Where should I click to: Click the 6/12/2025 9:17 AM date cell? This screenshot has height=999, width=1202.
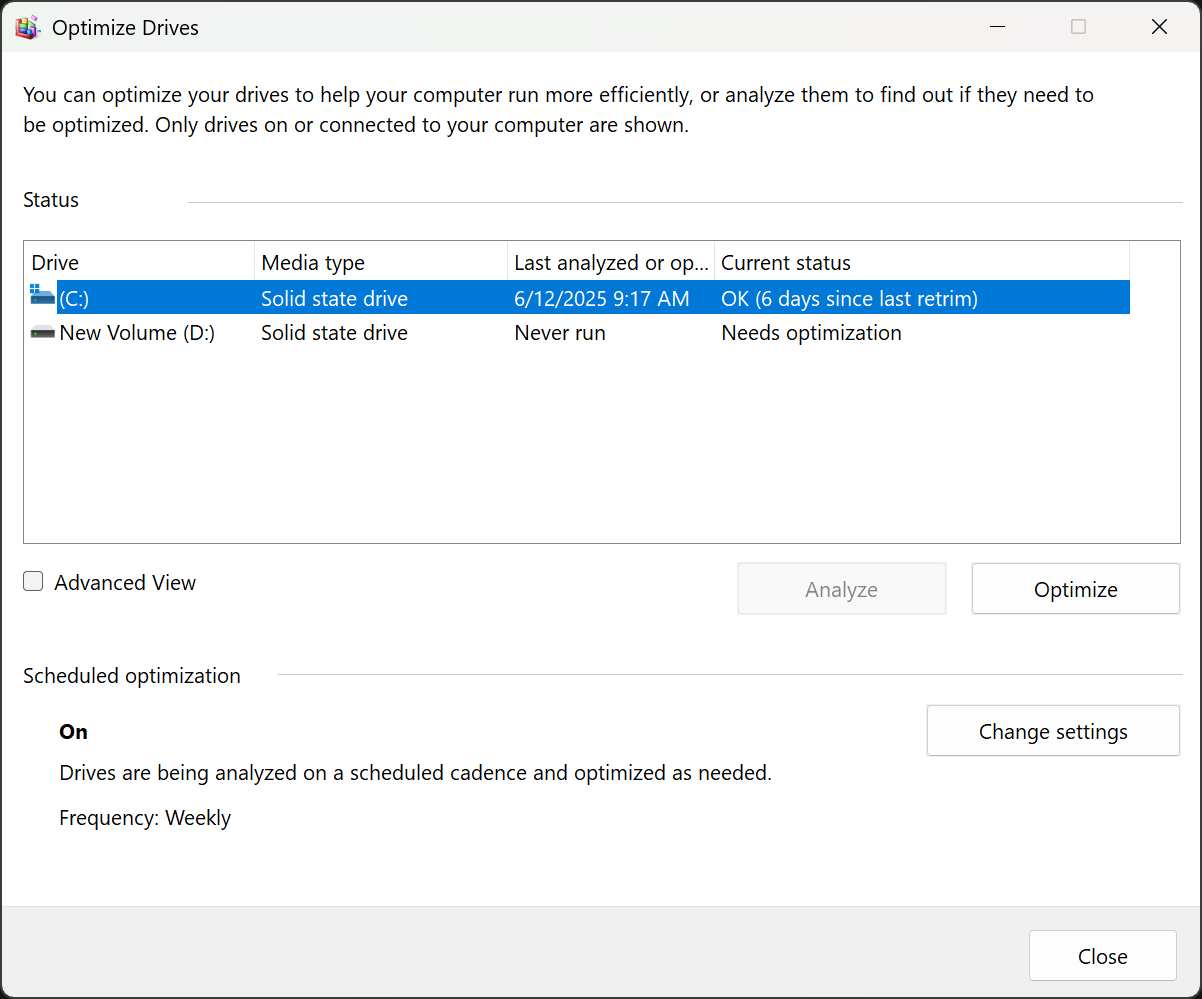coord(601,299)
